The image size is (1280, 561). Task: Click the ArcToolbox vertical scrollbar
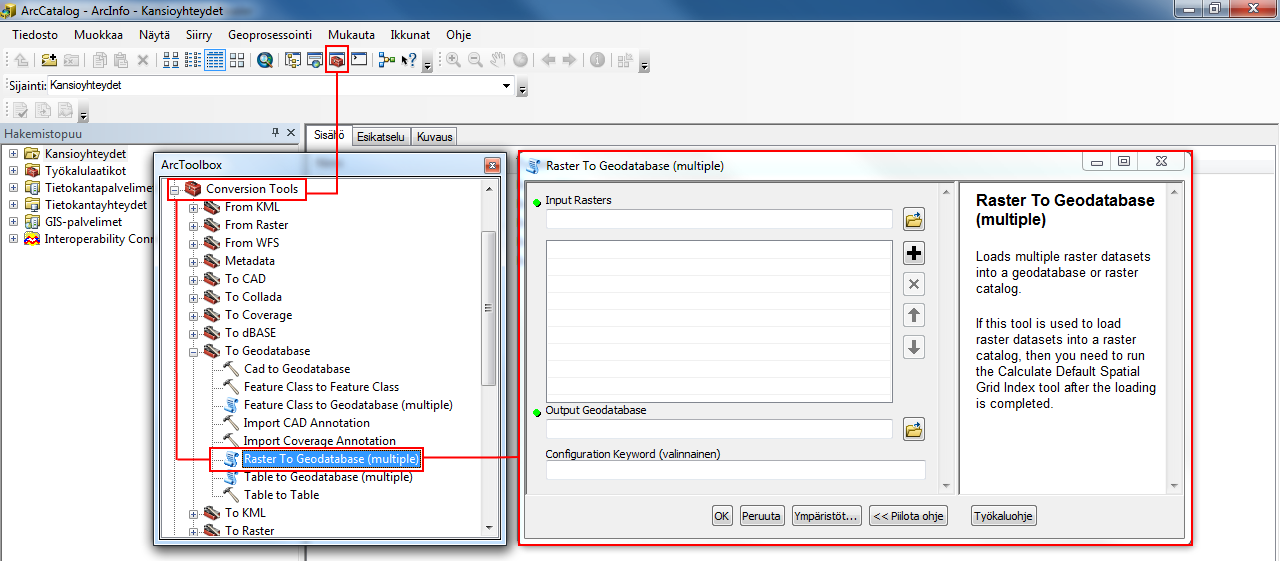(489, 308)
